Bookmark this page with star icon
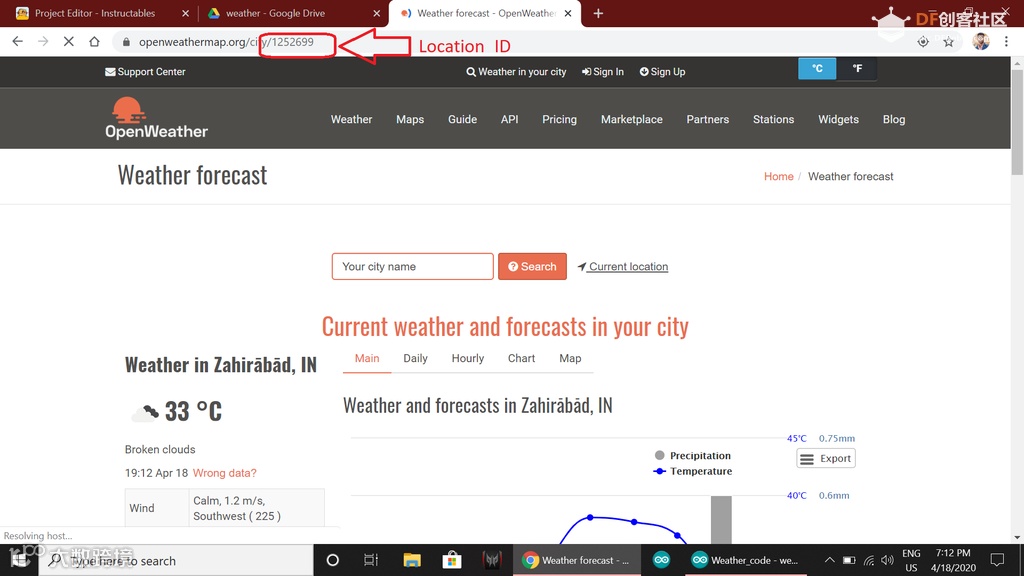 (948, 42)
